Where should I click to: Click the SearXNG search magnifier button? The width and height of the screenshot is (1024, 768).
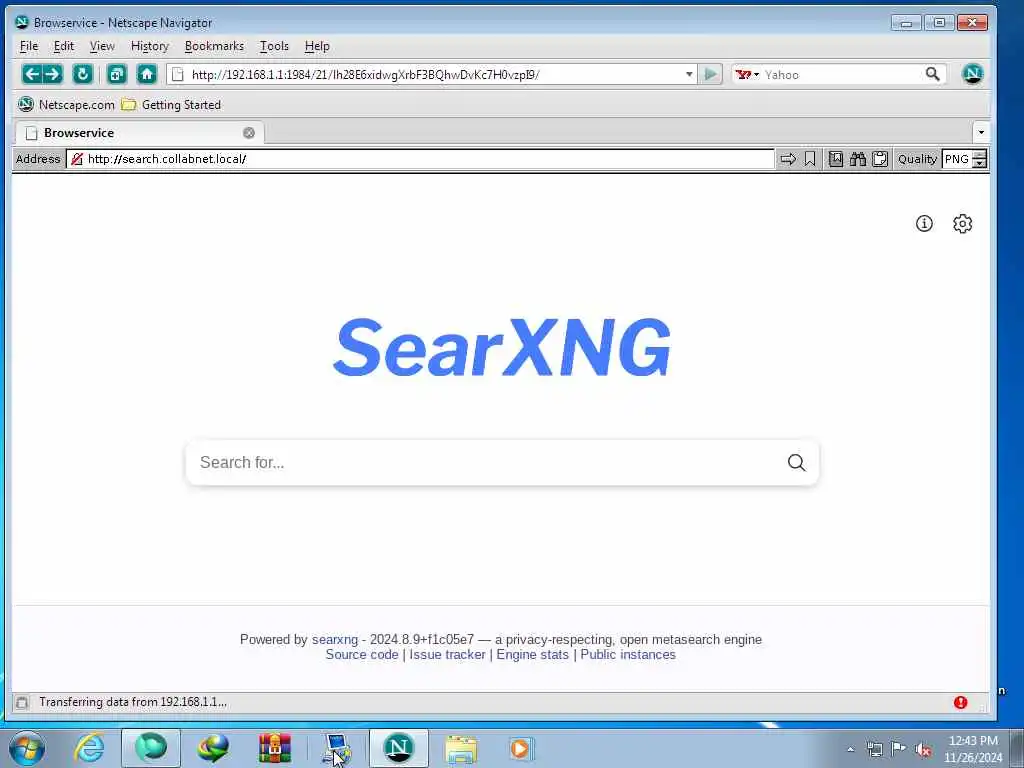[x=796, y=462]
